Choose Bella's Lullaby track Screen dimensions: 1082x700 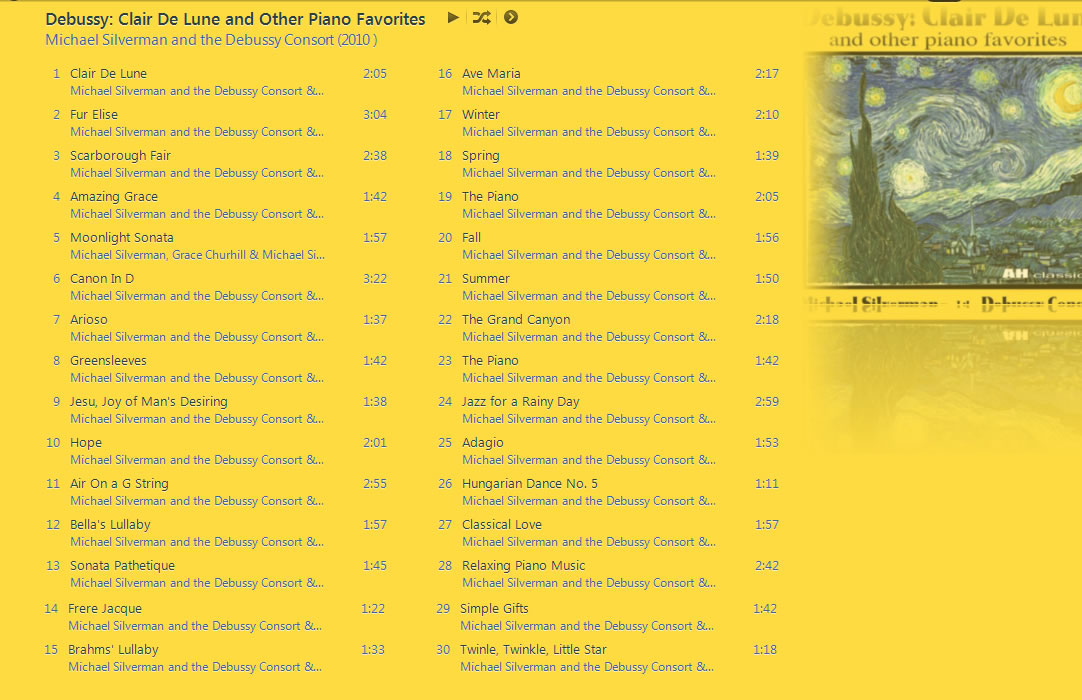pos(110,525)
